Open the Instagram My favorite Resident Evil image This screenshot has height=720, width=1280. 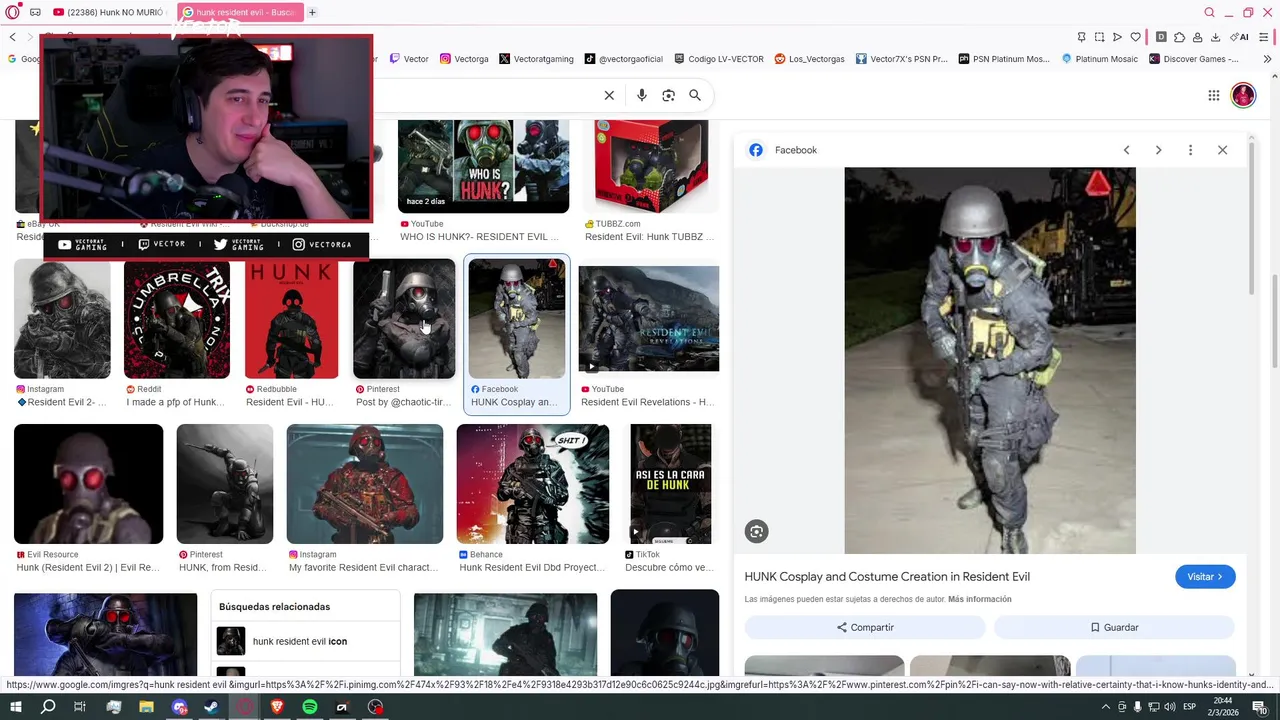pos(365,484)
